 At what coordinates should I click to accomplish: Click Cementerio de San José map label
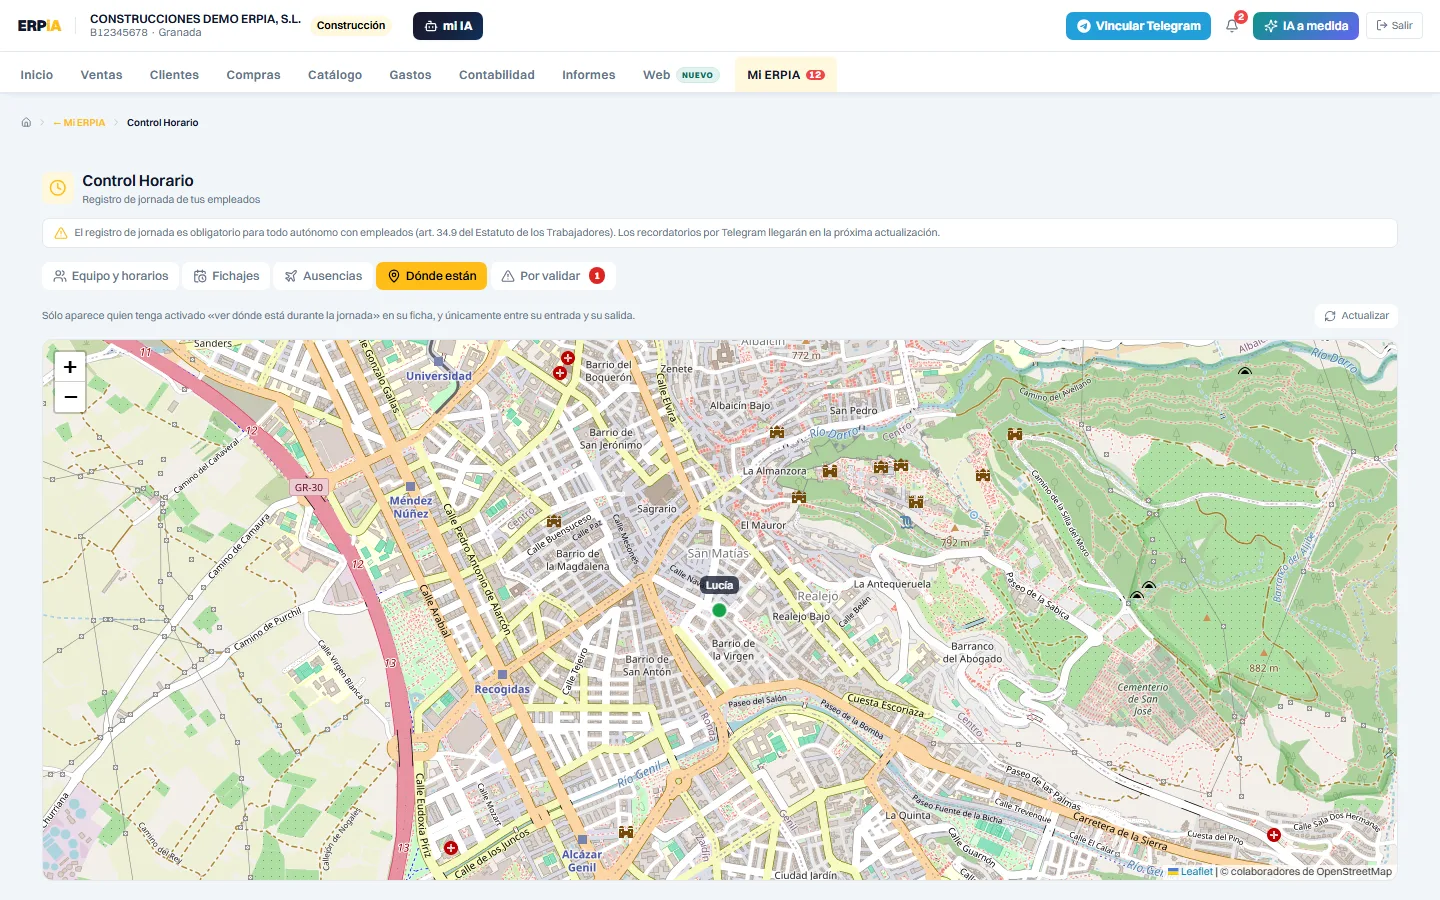click(1142, 699)
